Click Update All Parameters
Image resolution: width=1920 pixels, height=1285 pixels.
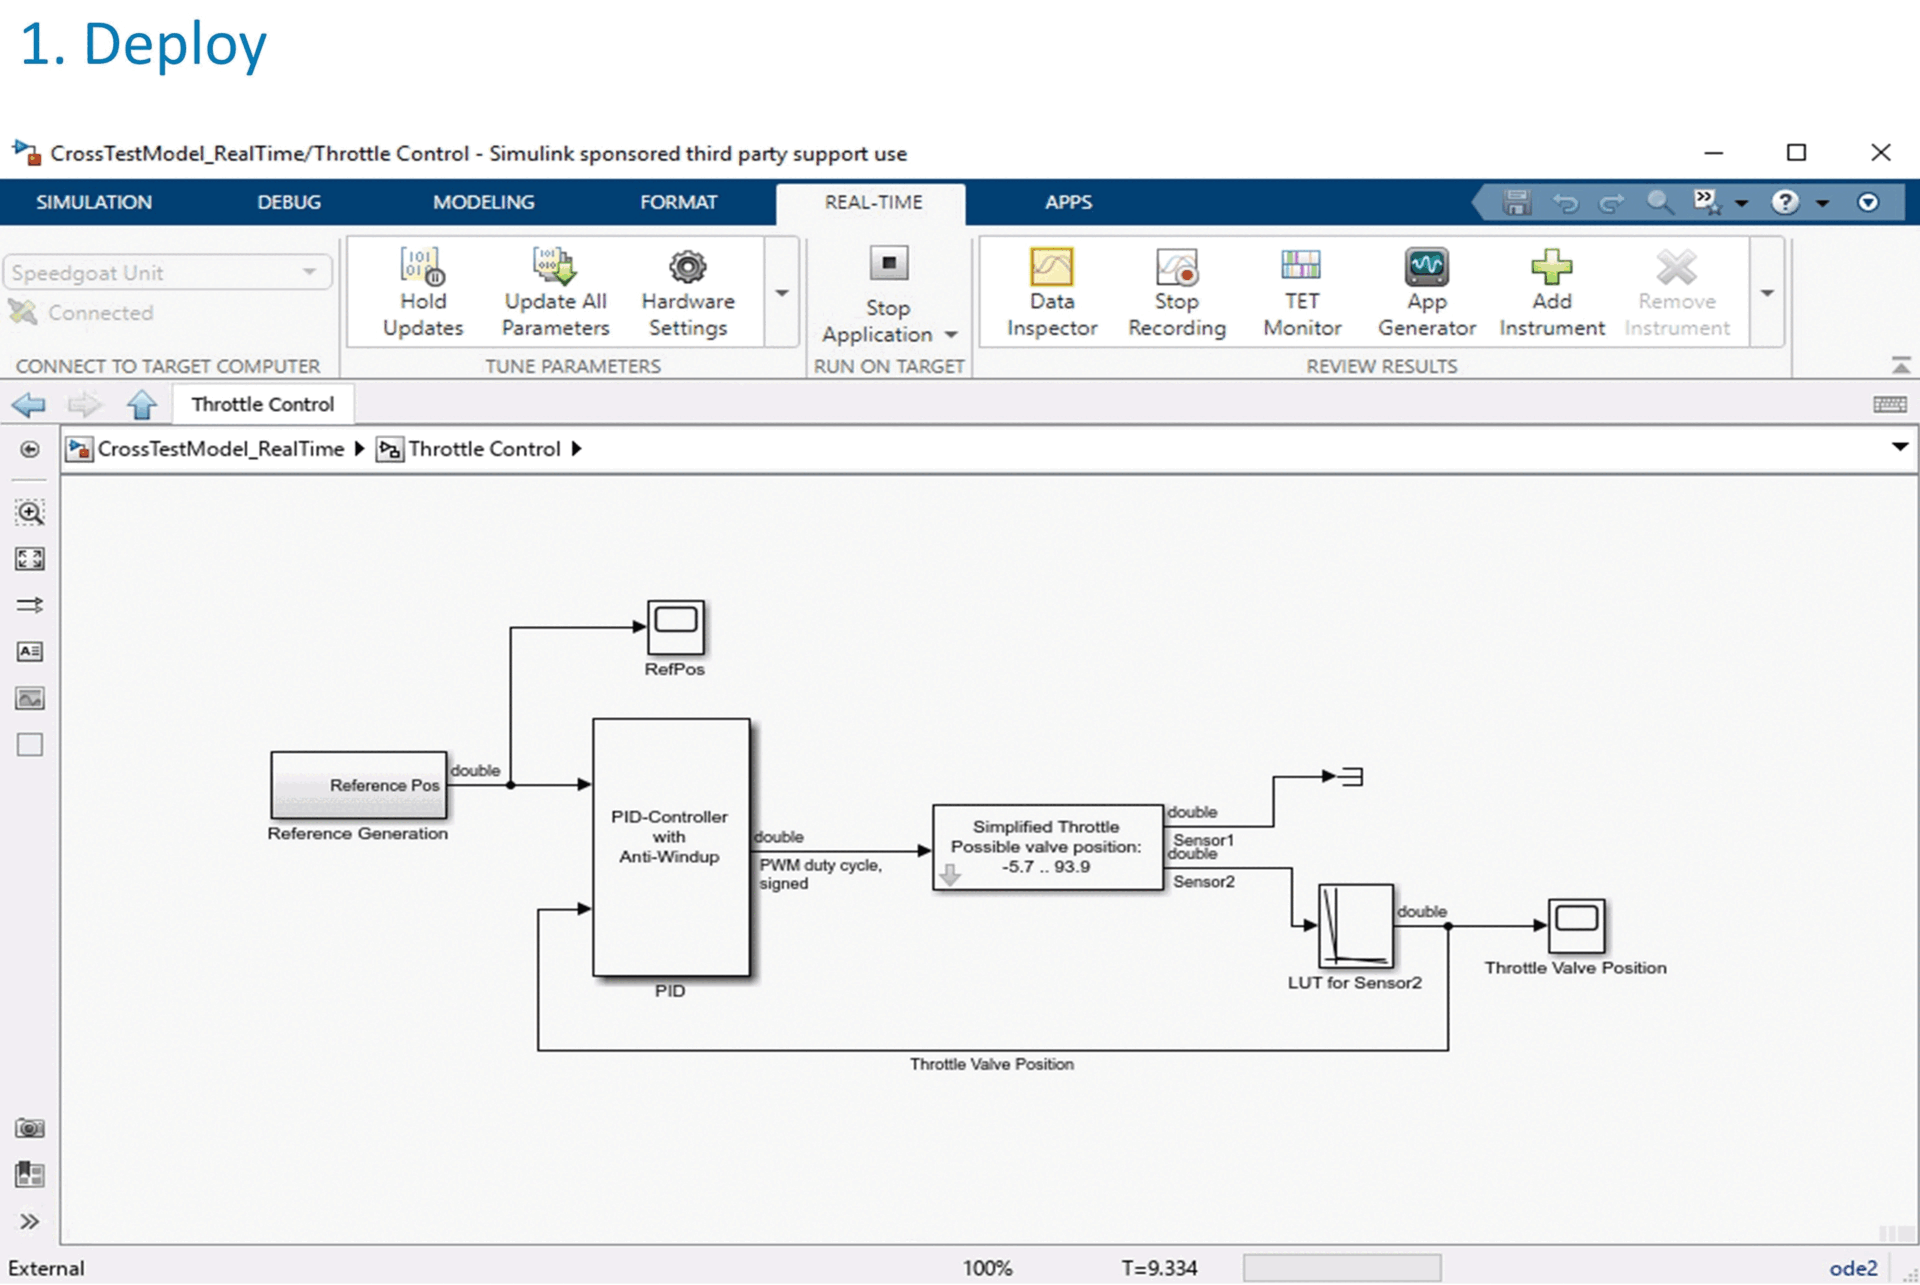click(x=555, y=291)
